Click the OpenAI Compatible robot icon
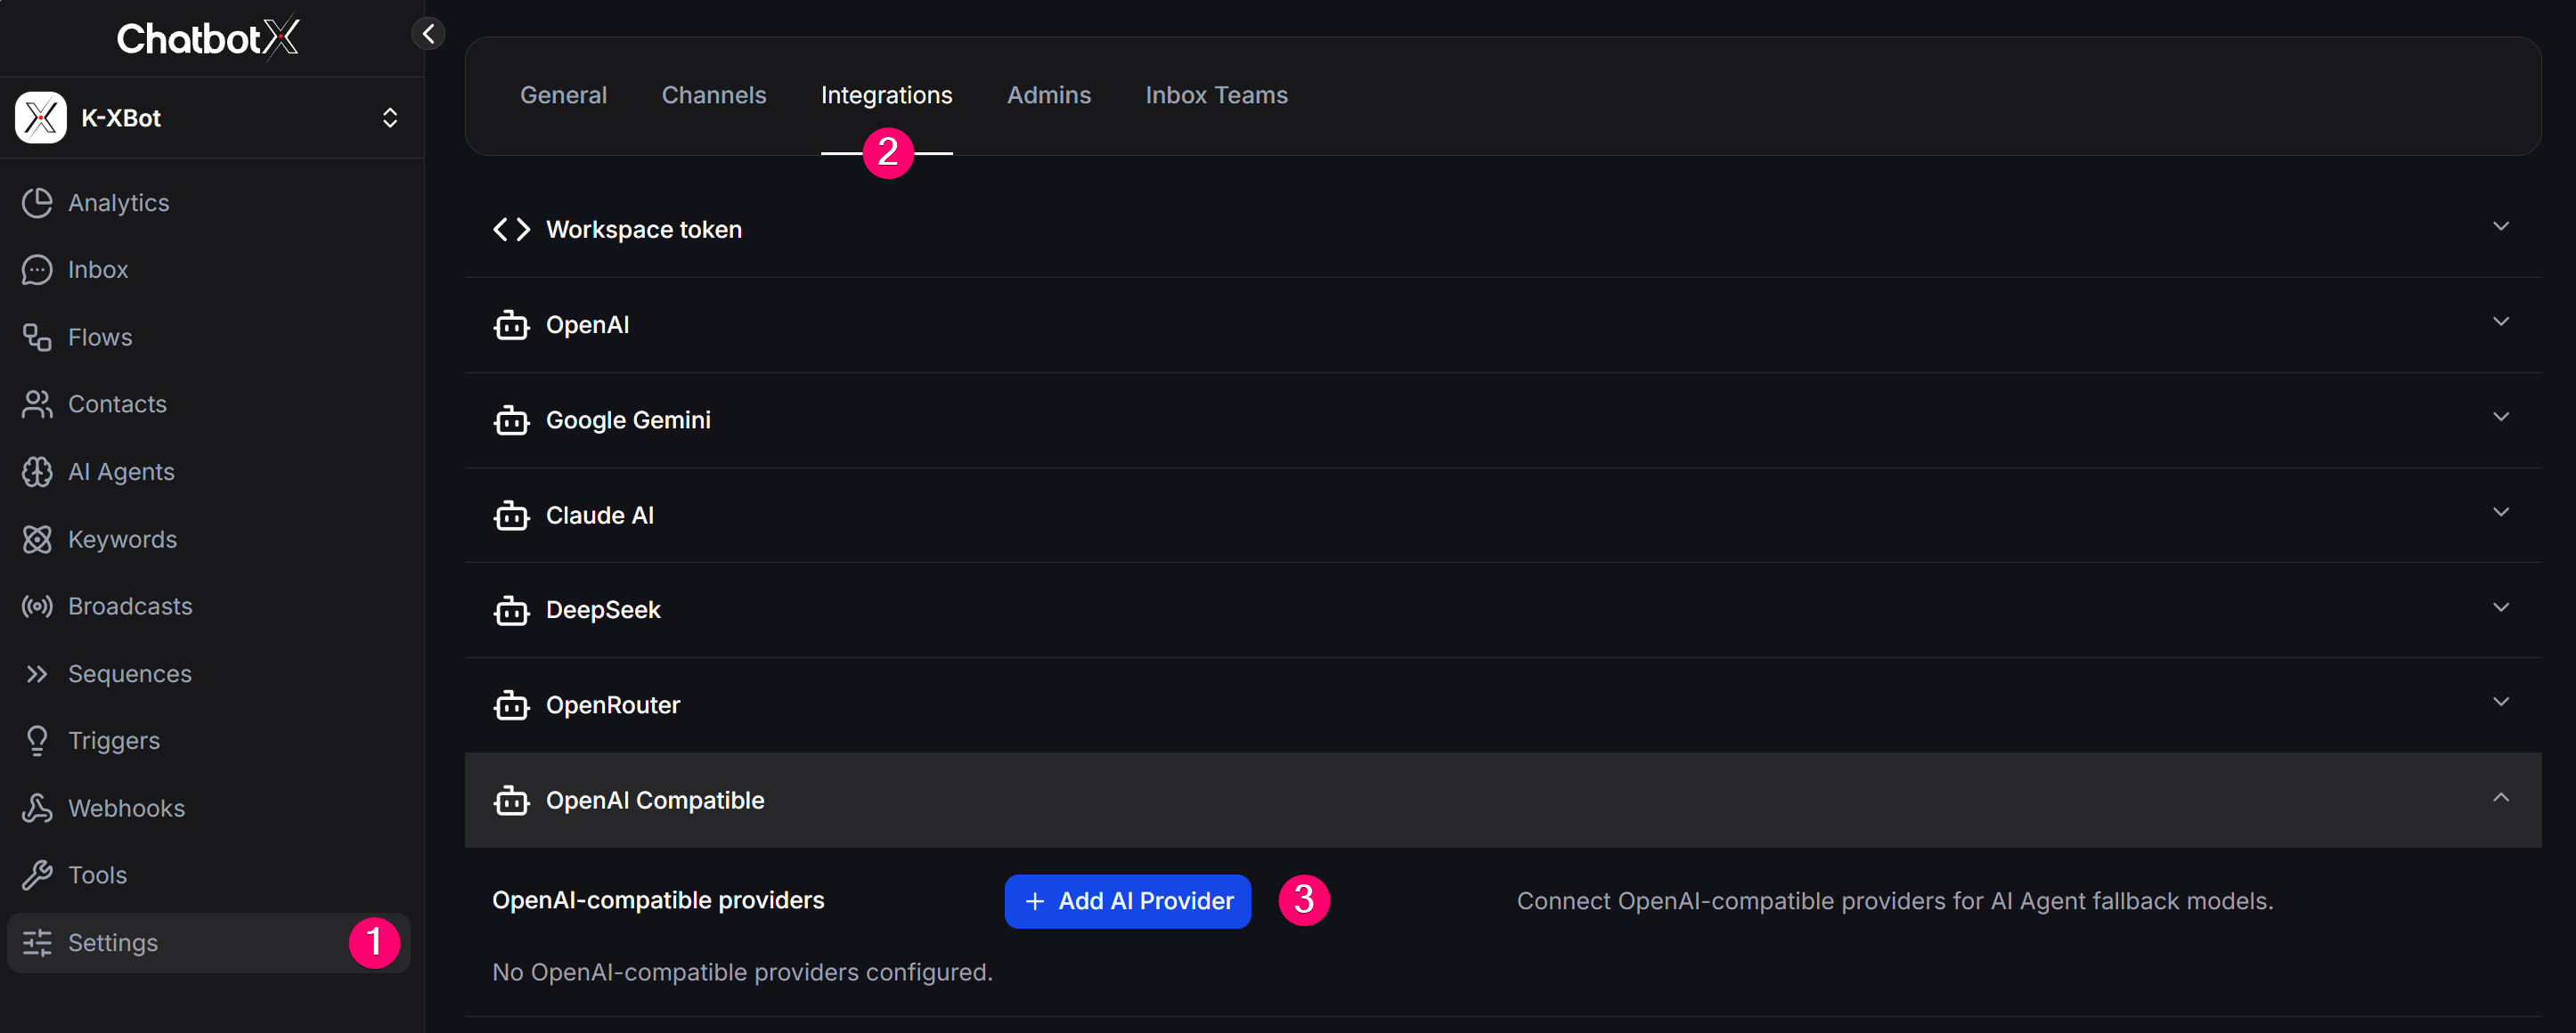Image resolution: width=2576 pixels, height=1033 pixels. pos(511,800)
